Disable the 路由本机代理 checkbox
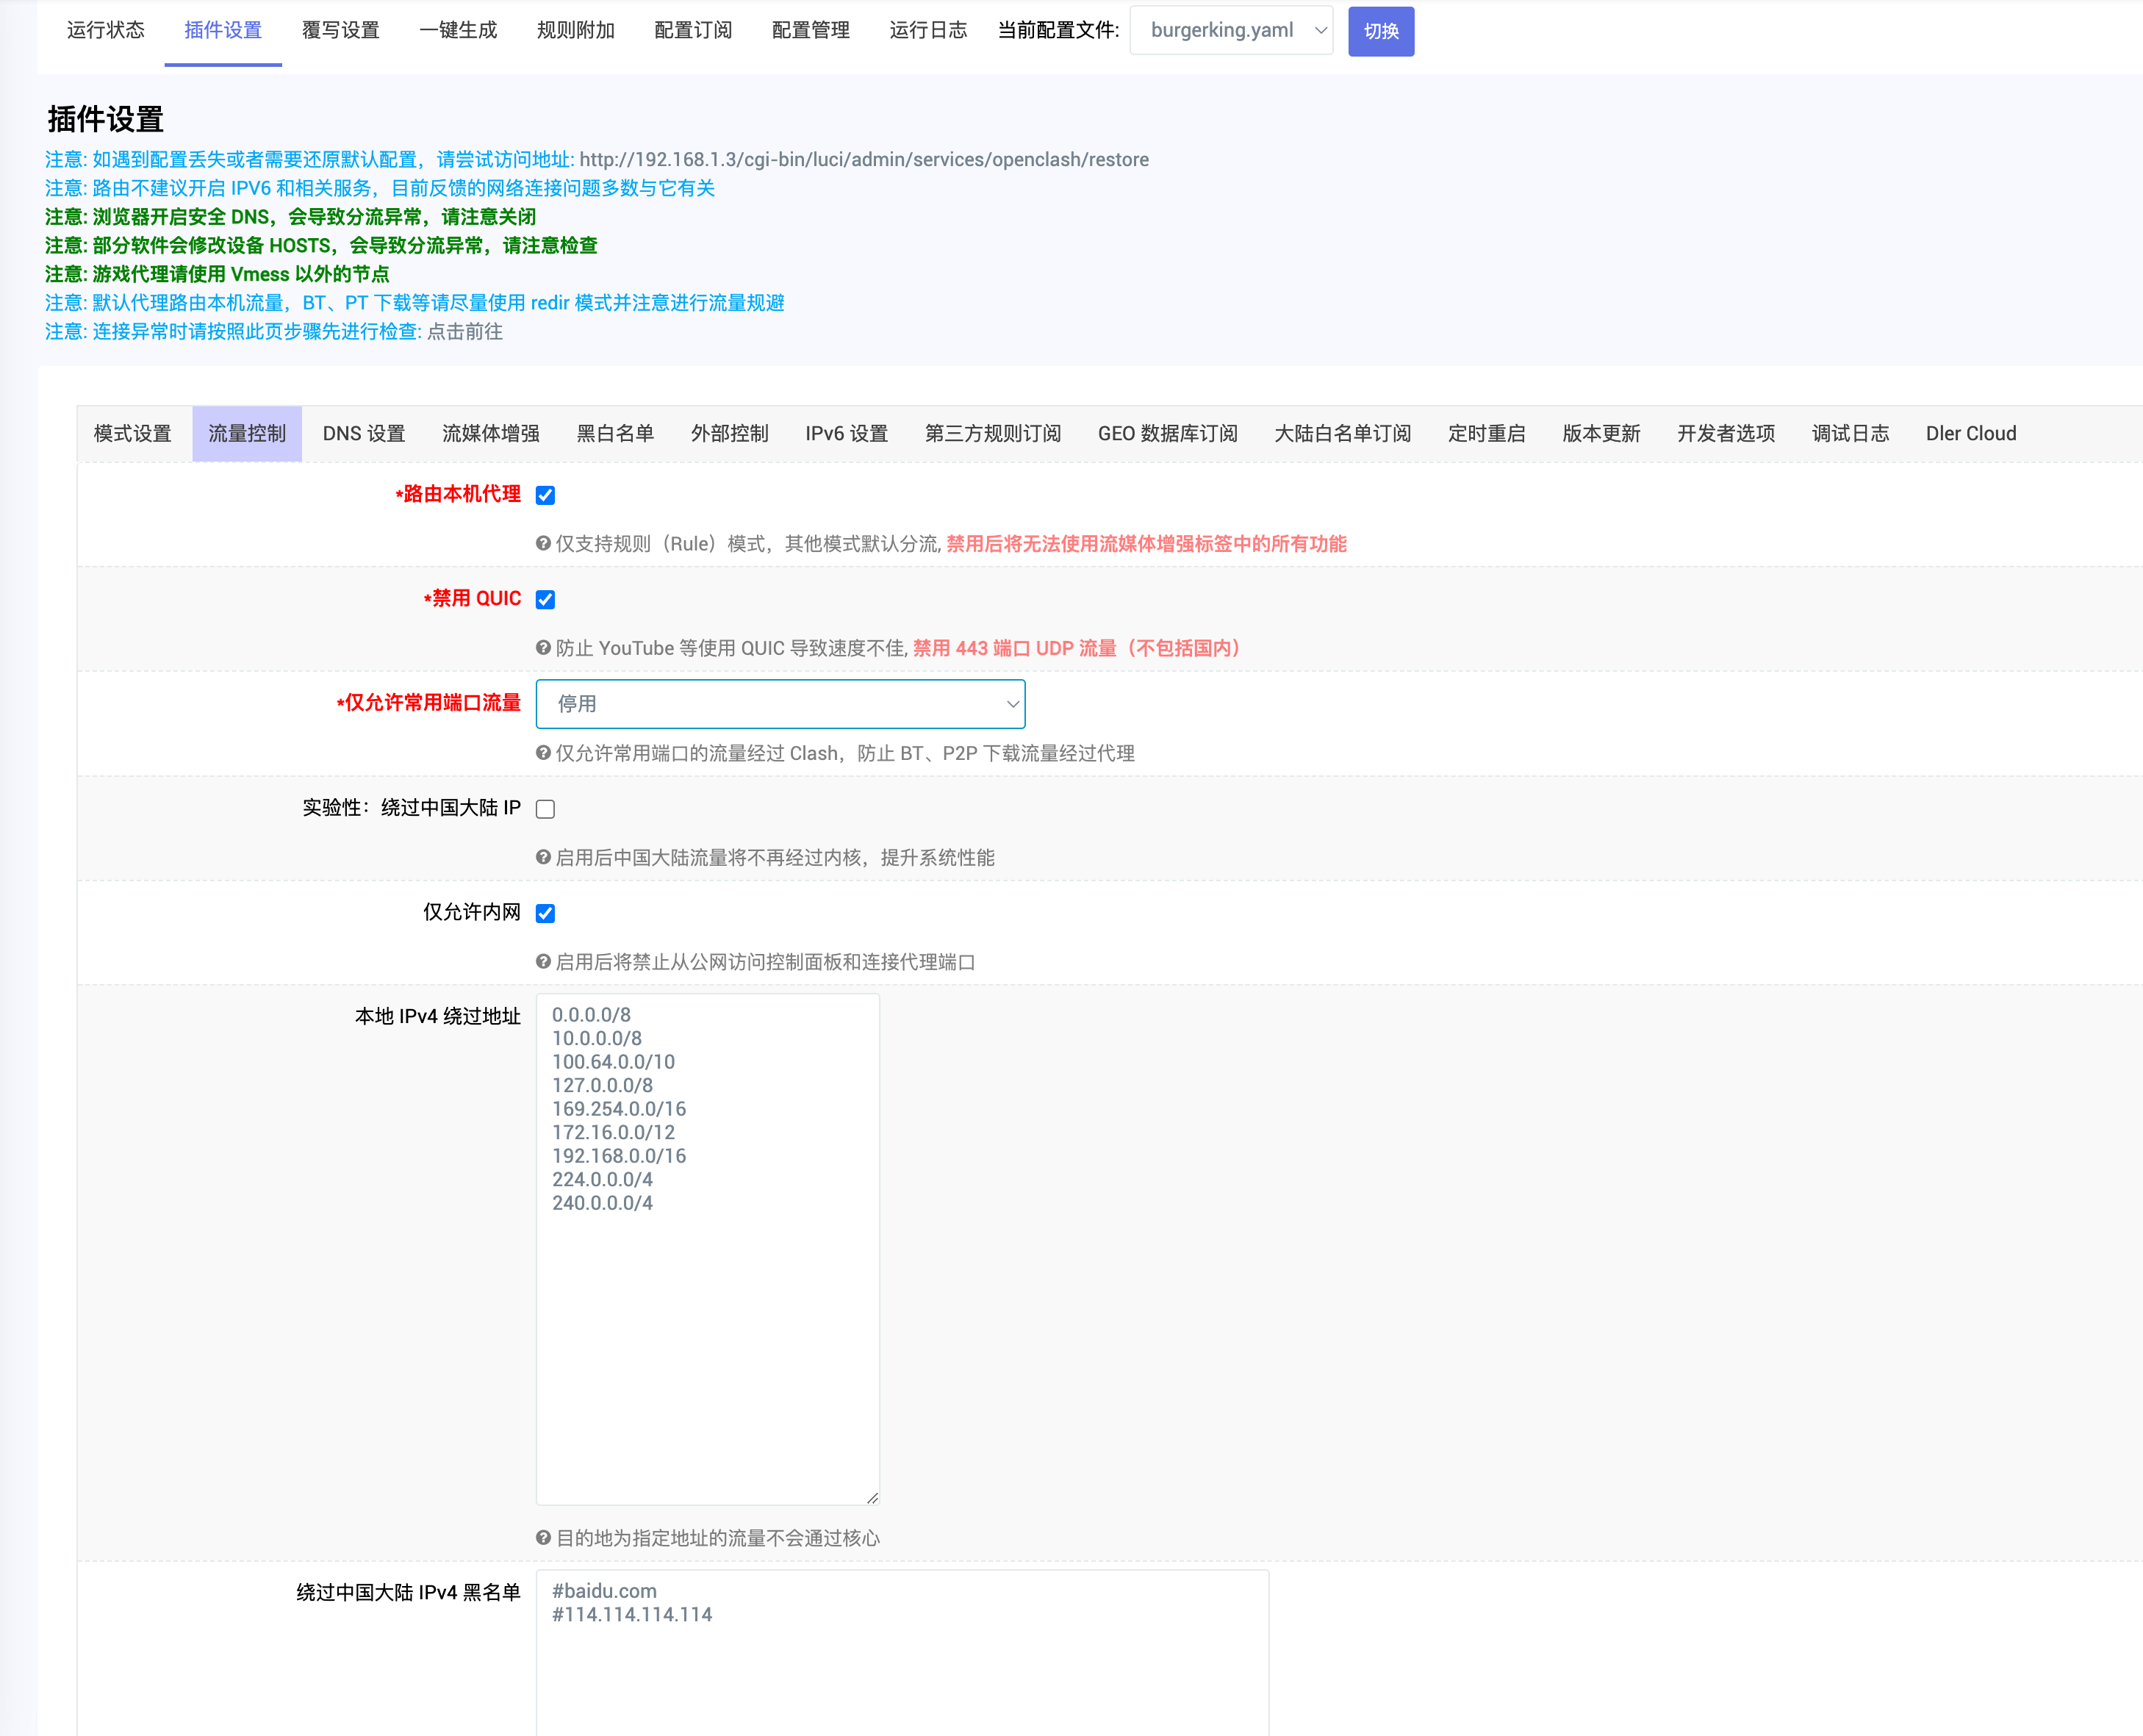The height and width of the screenshot is (1736, 2143). tap(545, 495)
